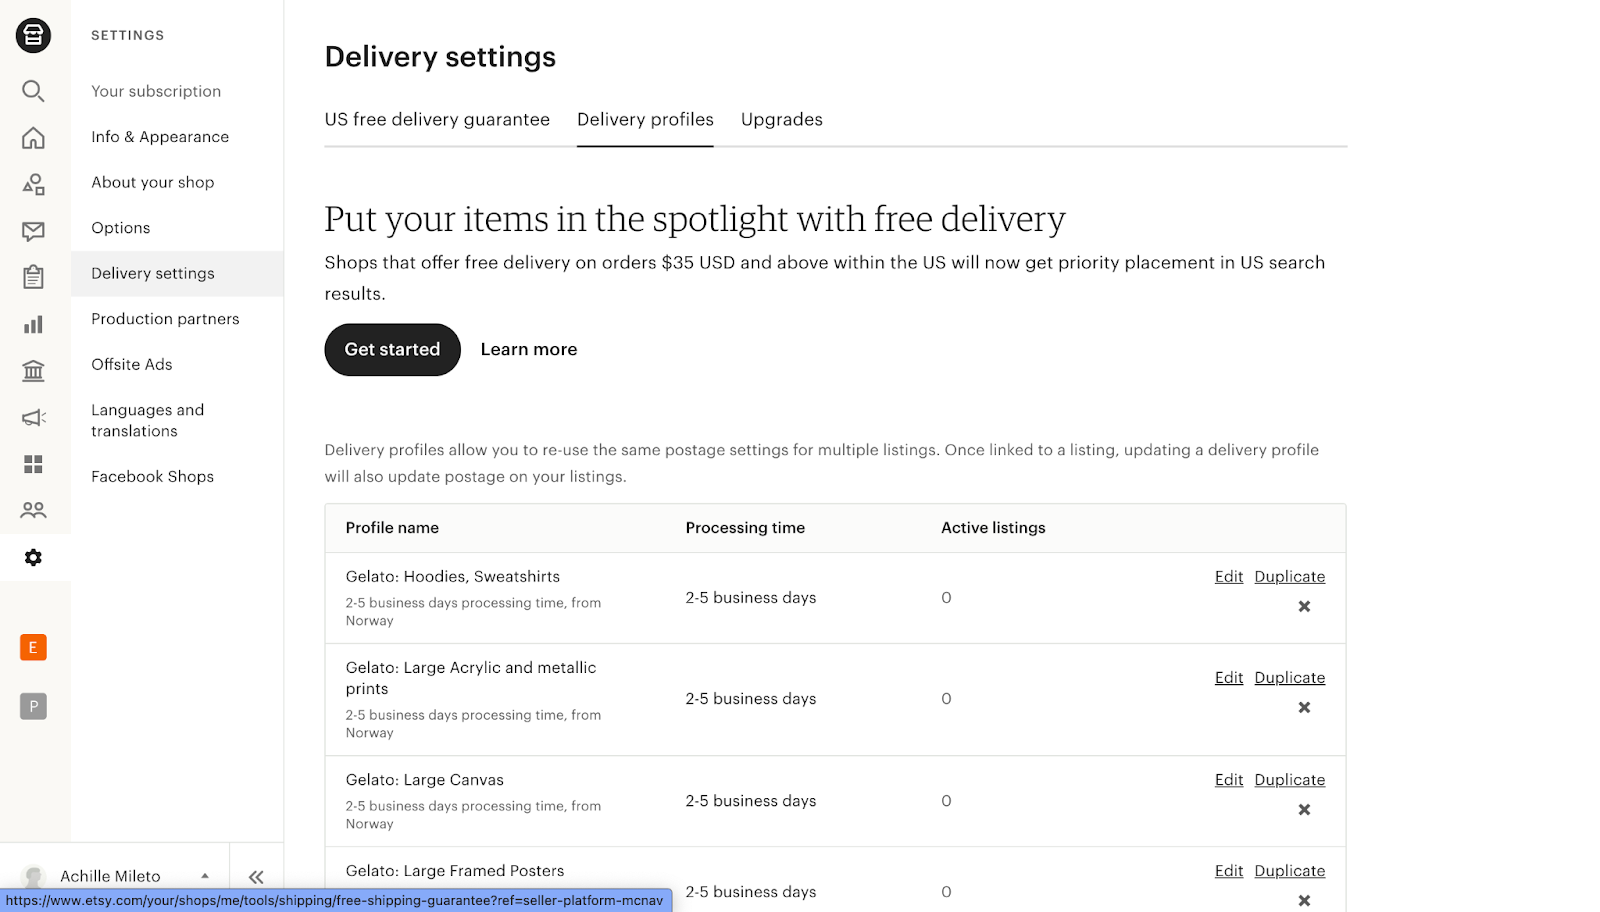Collapse the sidebar with double chevron
This screenshot has width=1600, height=912.
click(x=256, y=877)
